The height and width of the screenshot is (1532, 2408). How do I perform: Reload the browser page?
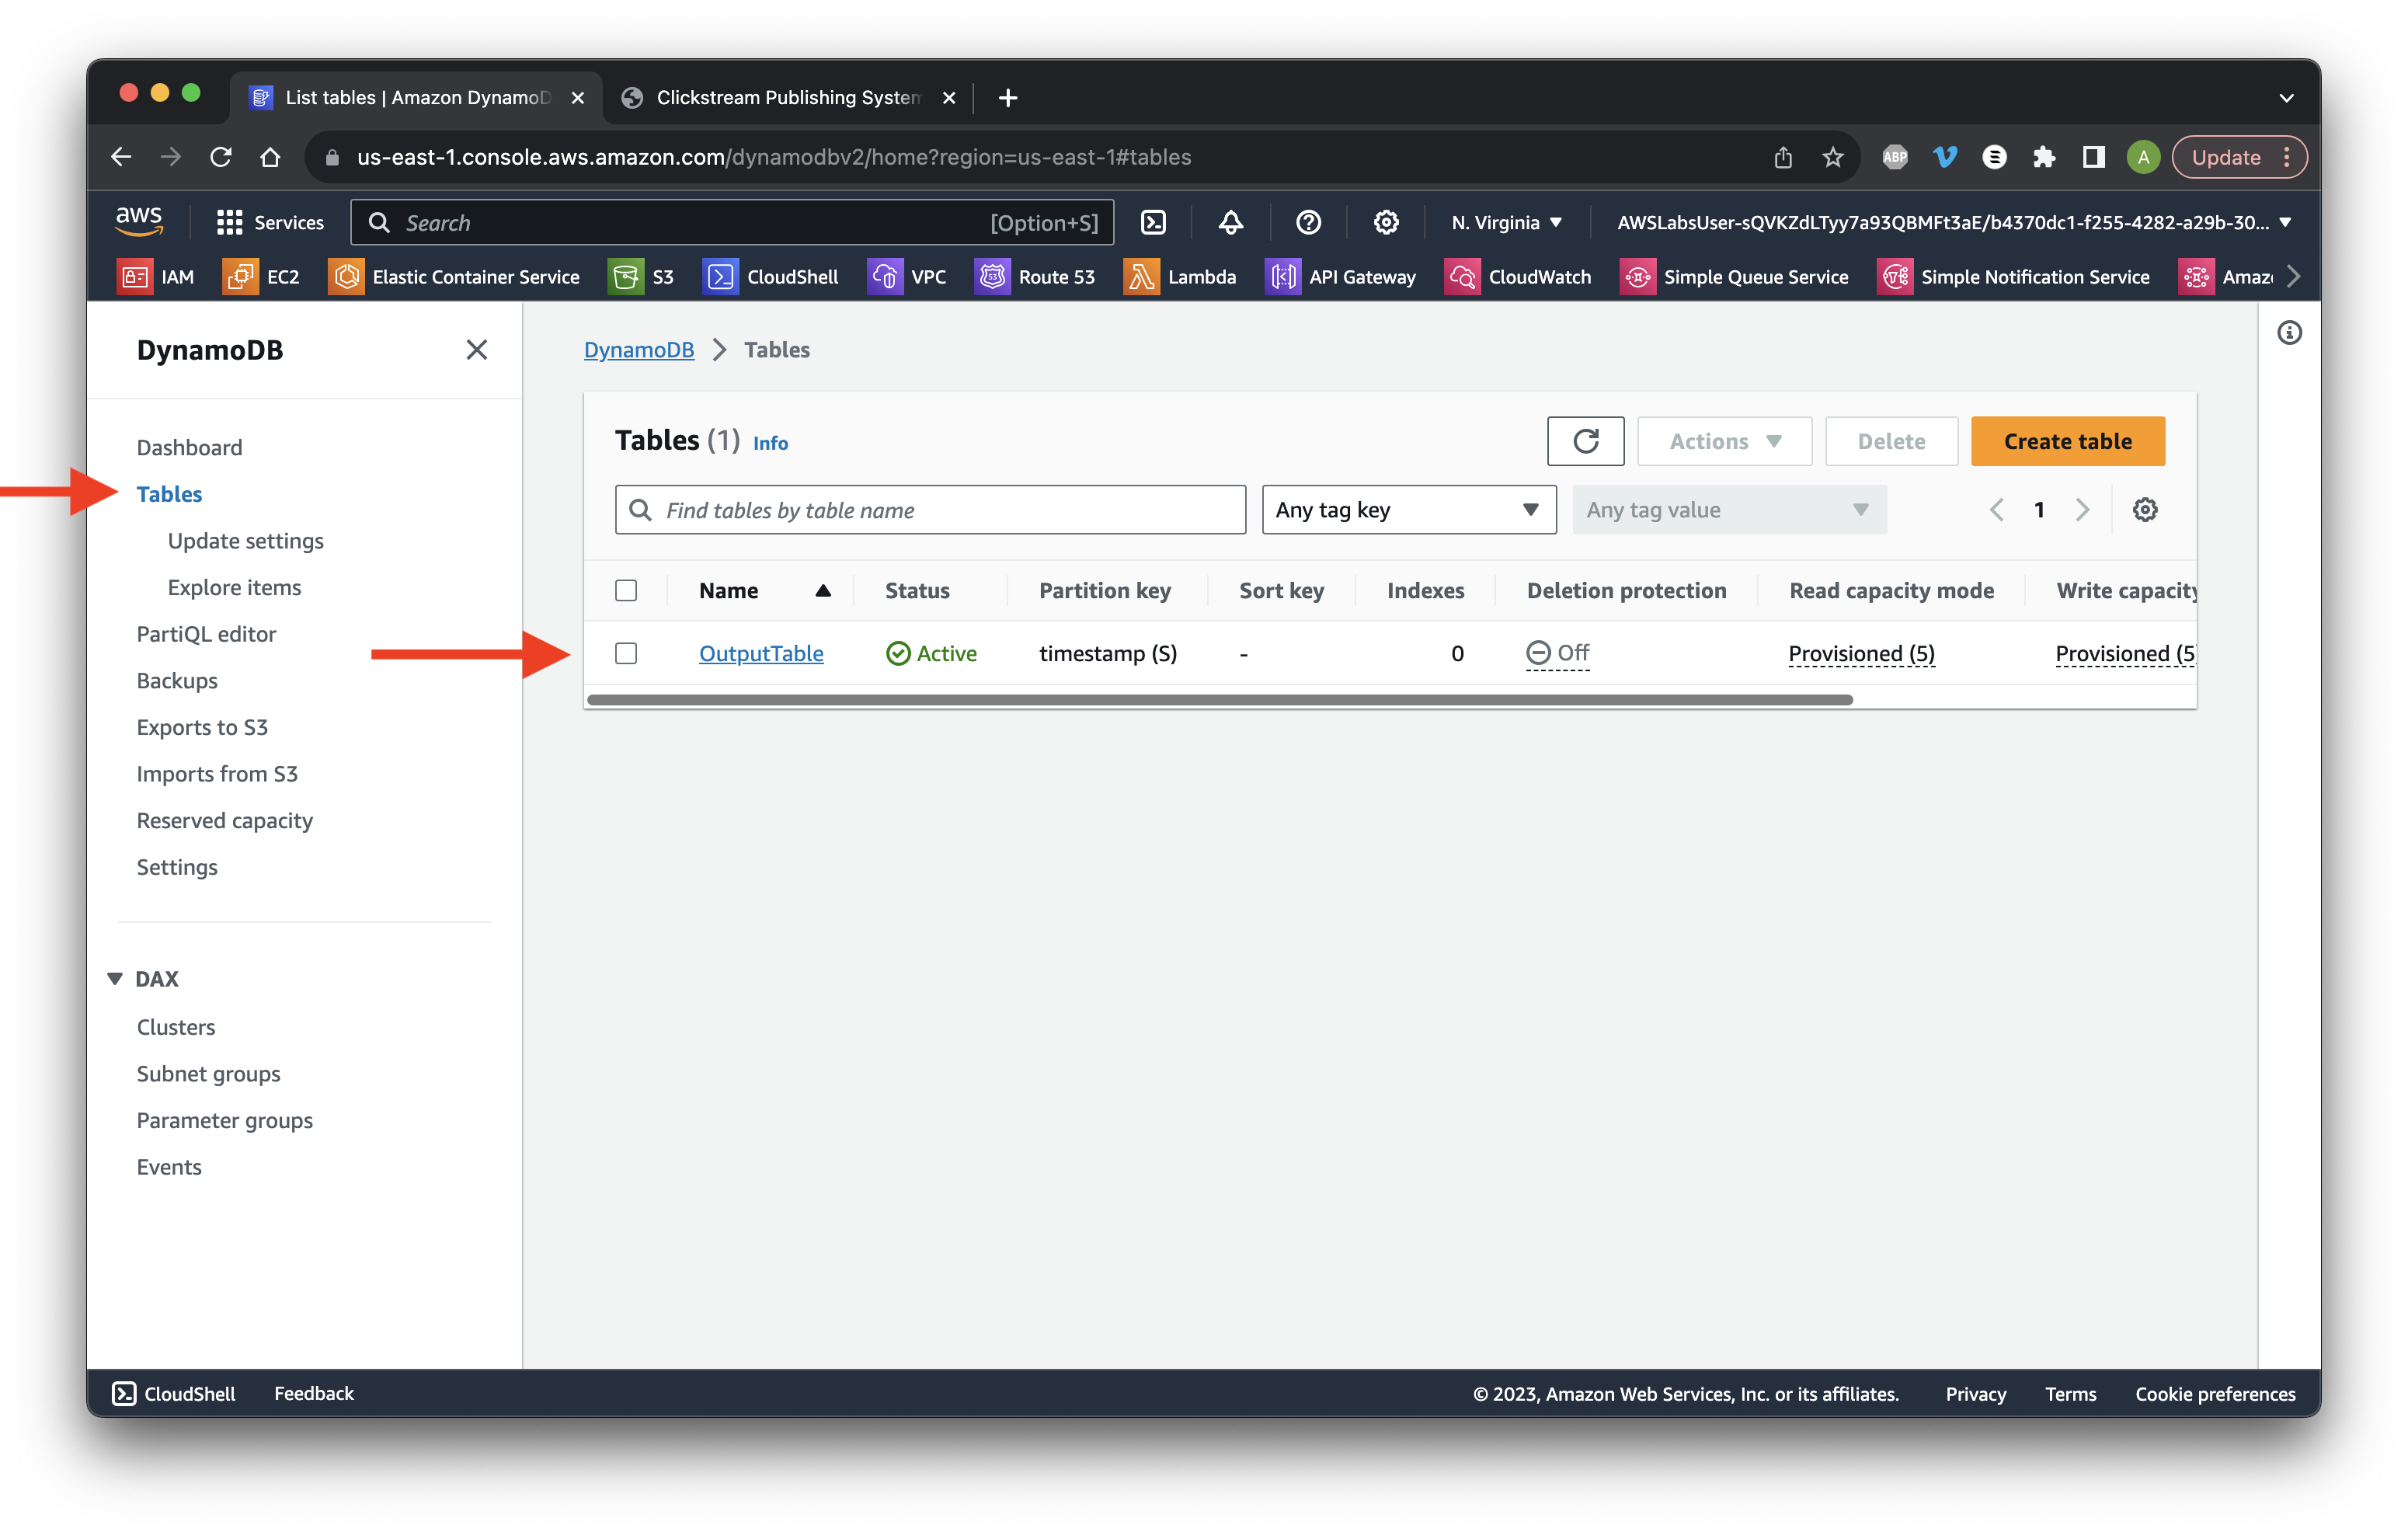click(221, 157)
